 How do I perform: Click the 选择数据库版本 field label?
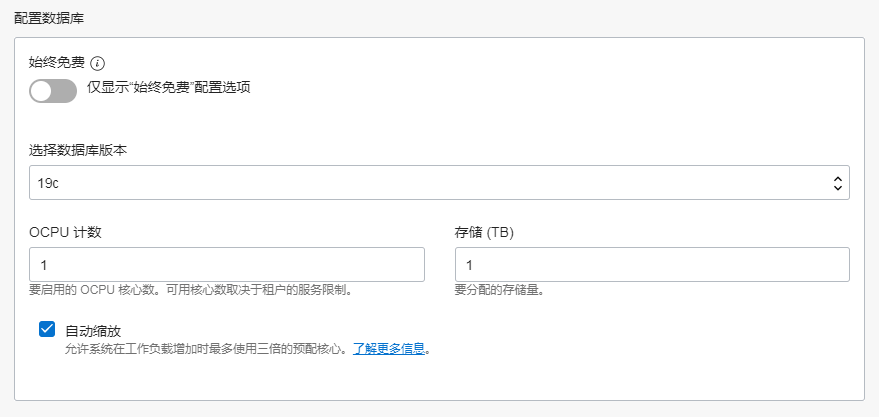pyautogui.click(x=92, y=150)
